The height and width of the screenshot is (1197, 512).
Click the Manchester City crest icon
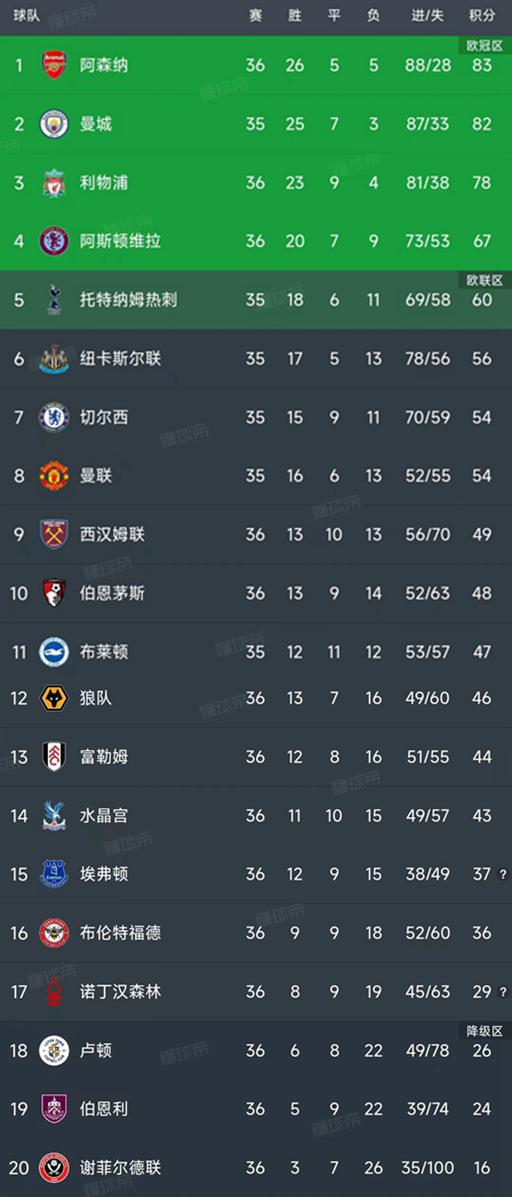[x=54, y=124]
